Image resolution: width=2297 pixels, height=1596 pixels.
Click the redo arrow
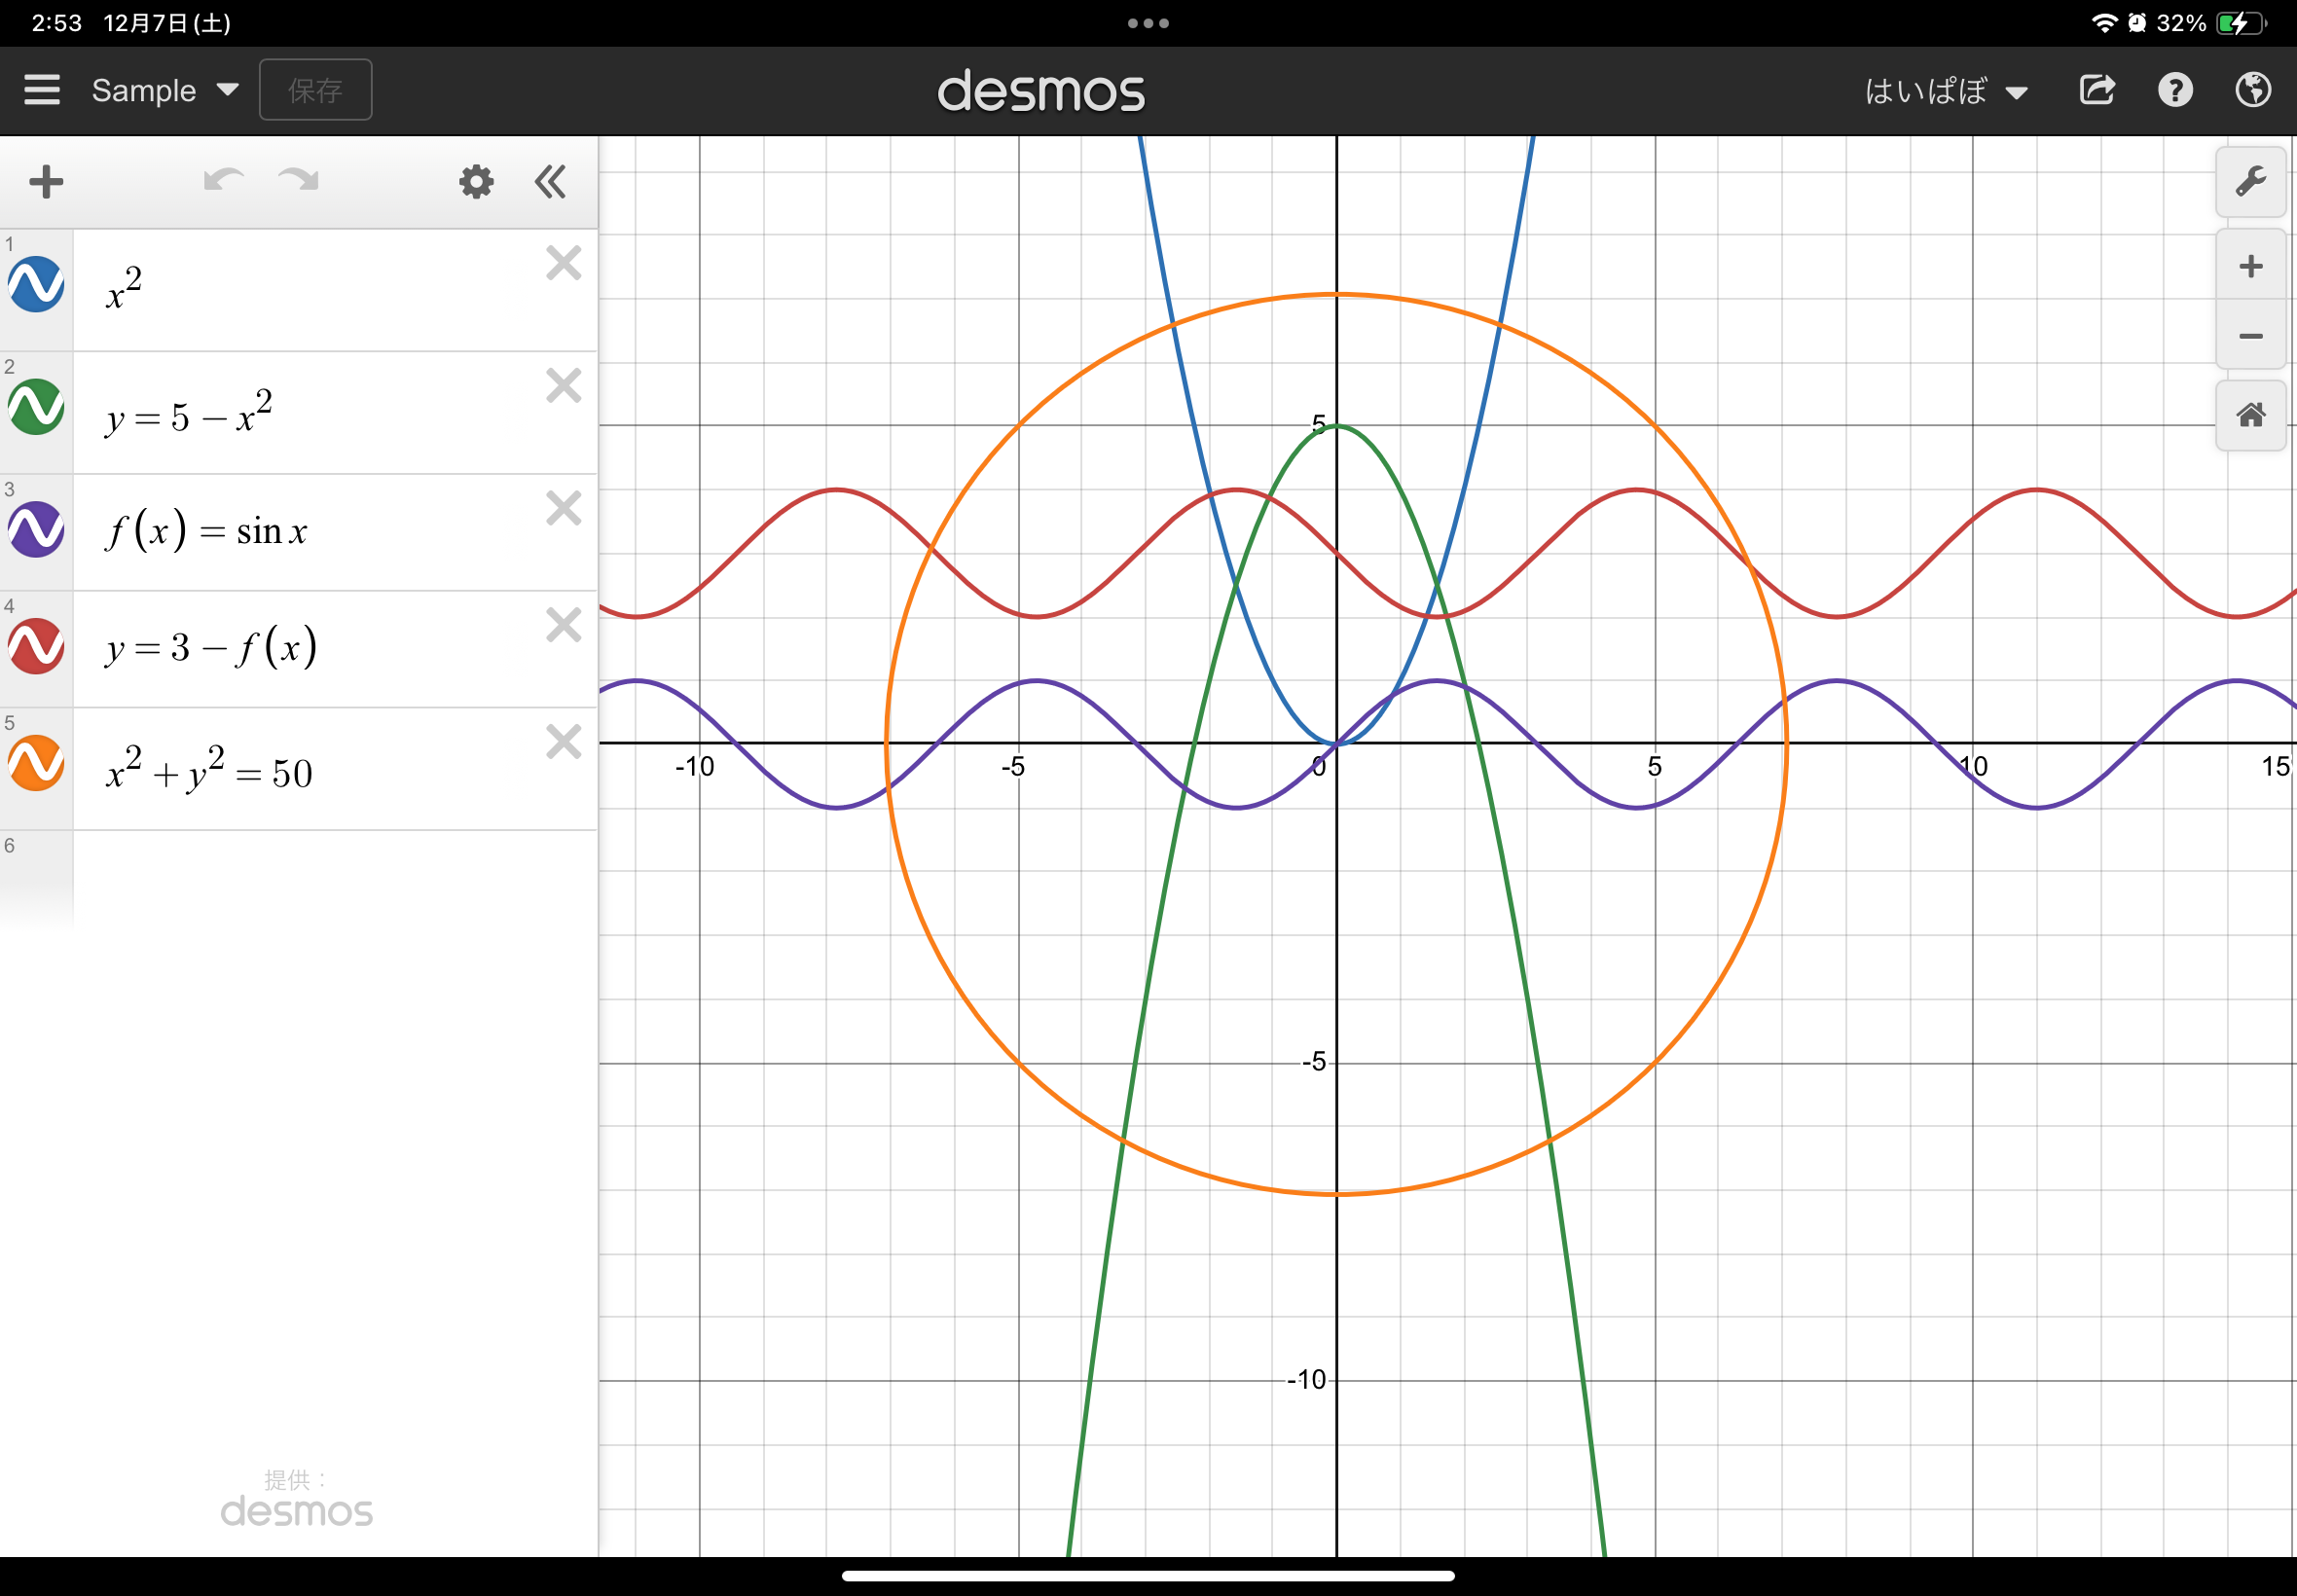click(297, 181)
